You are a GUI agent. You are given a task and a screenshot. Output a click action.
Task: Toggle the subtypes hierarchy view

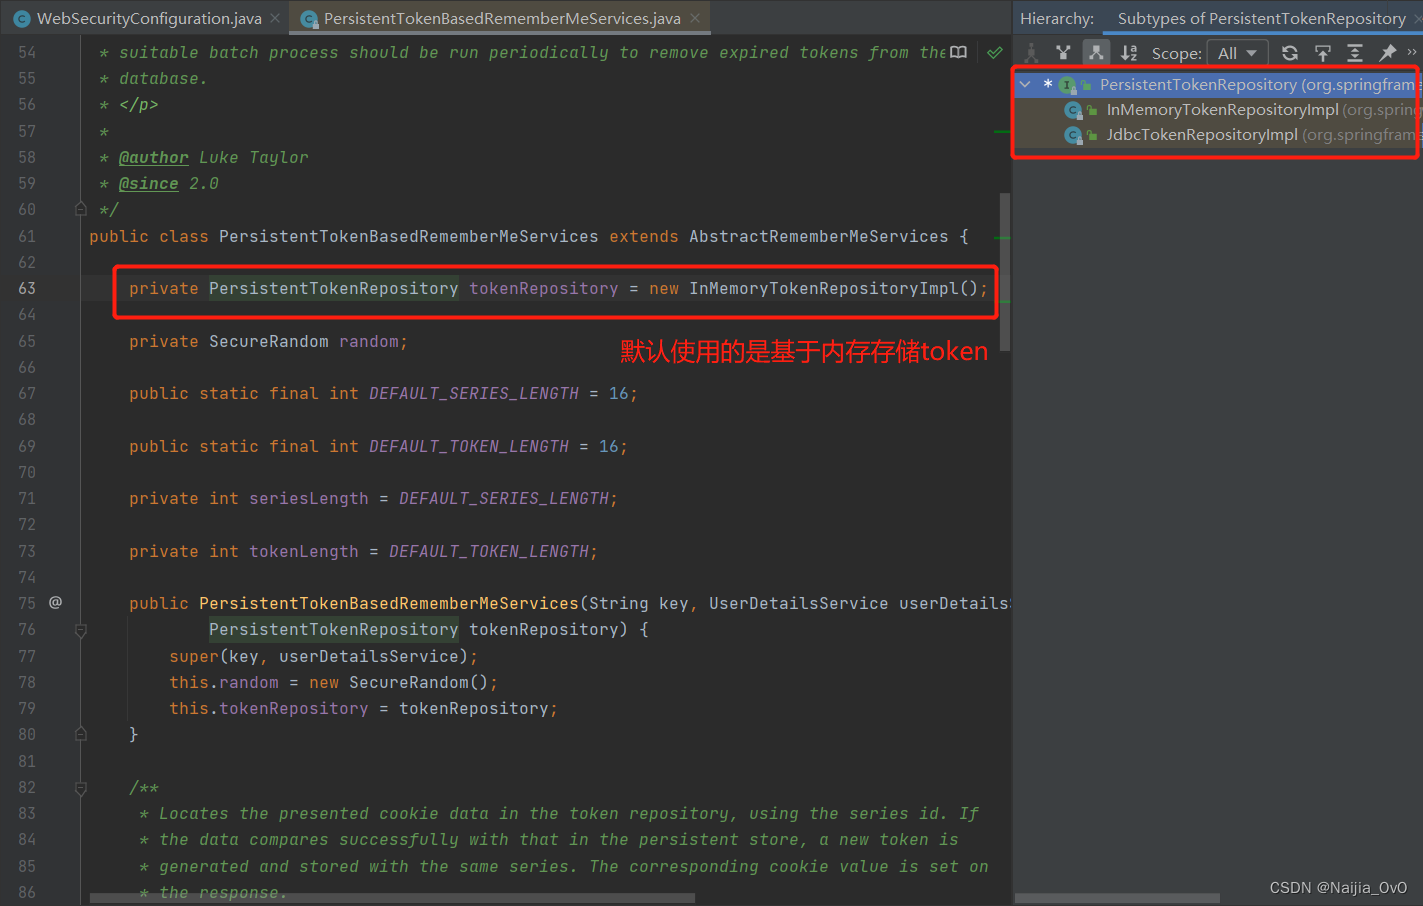(1096, 53)
